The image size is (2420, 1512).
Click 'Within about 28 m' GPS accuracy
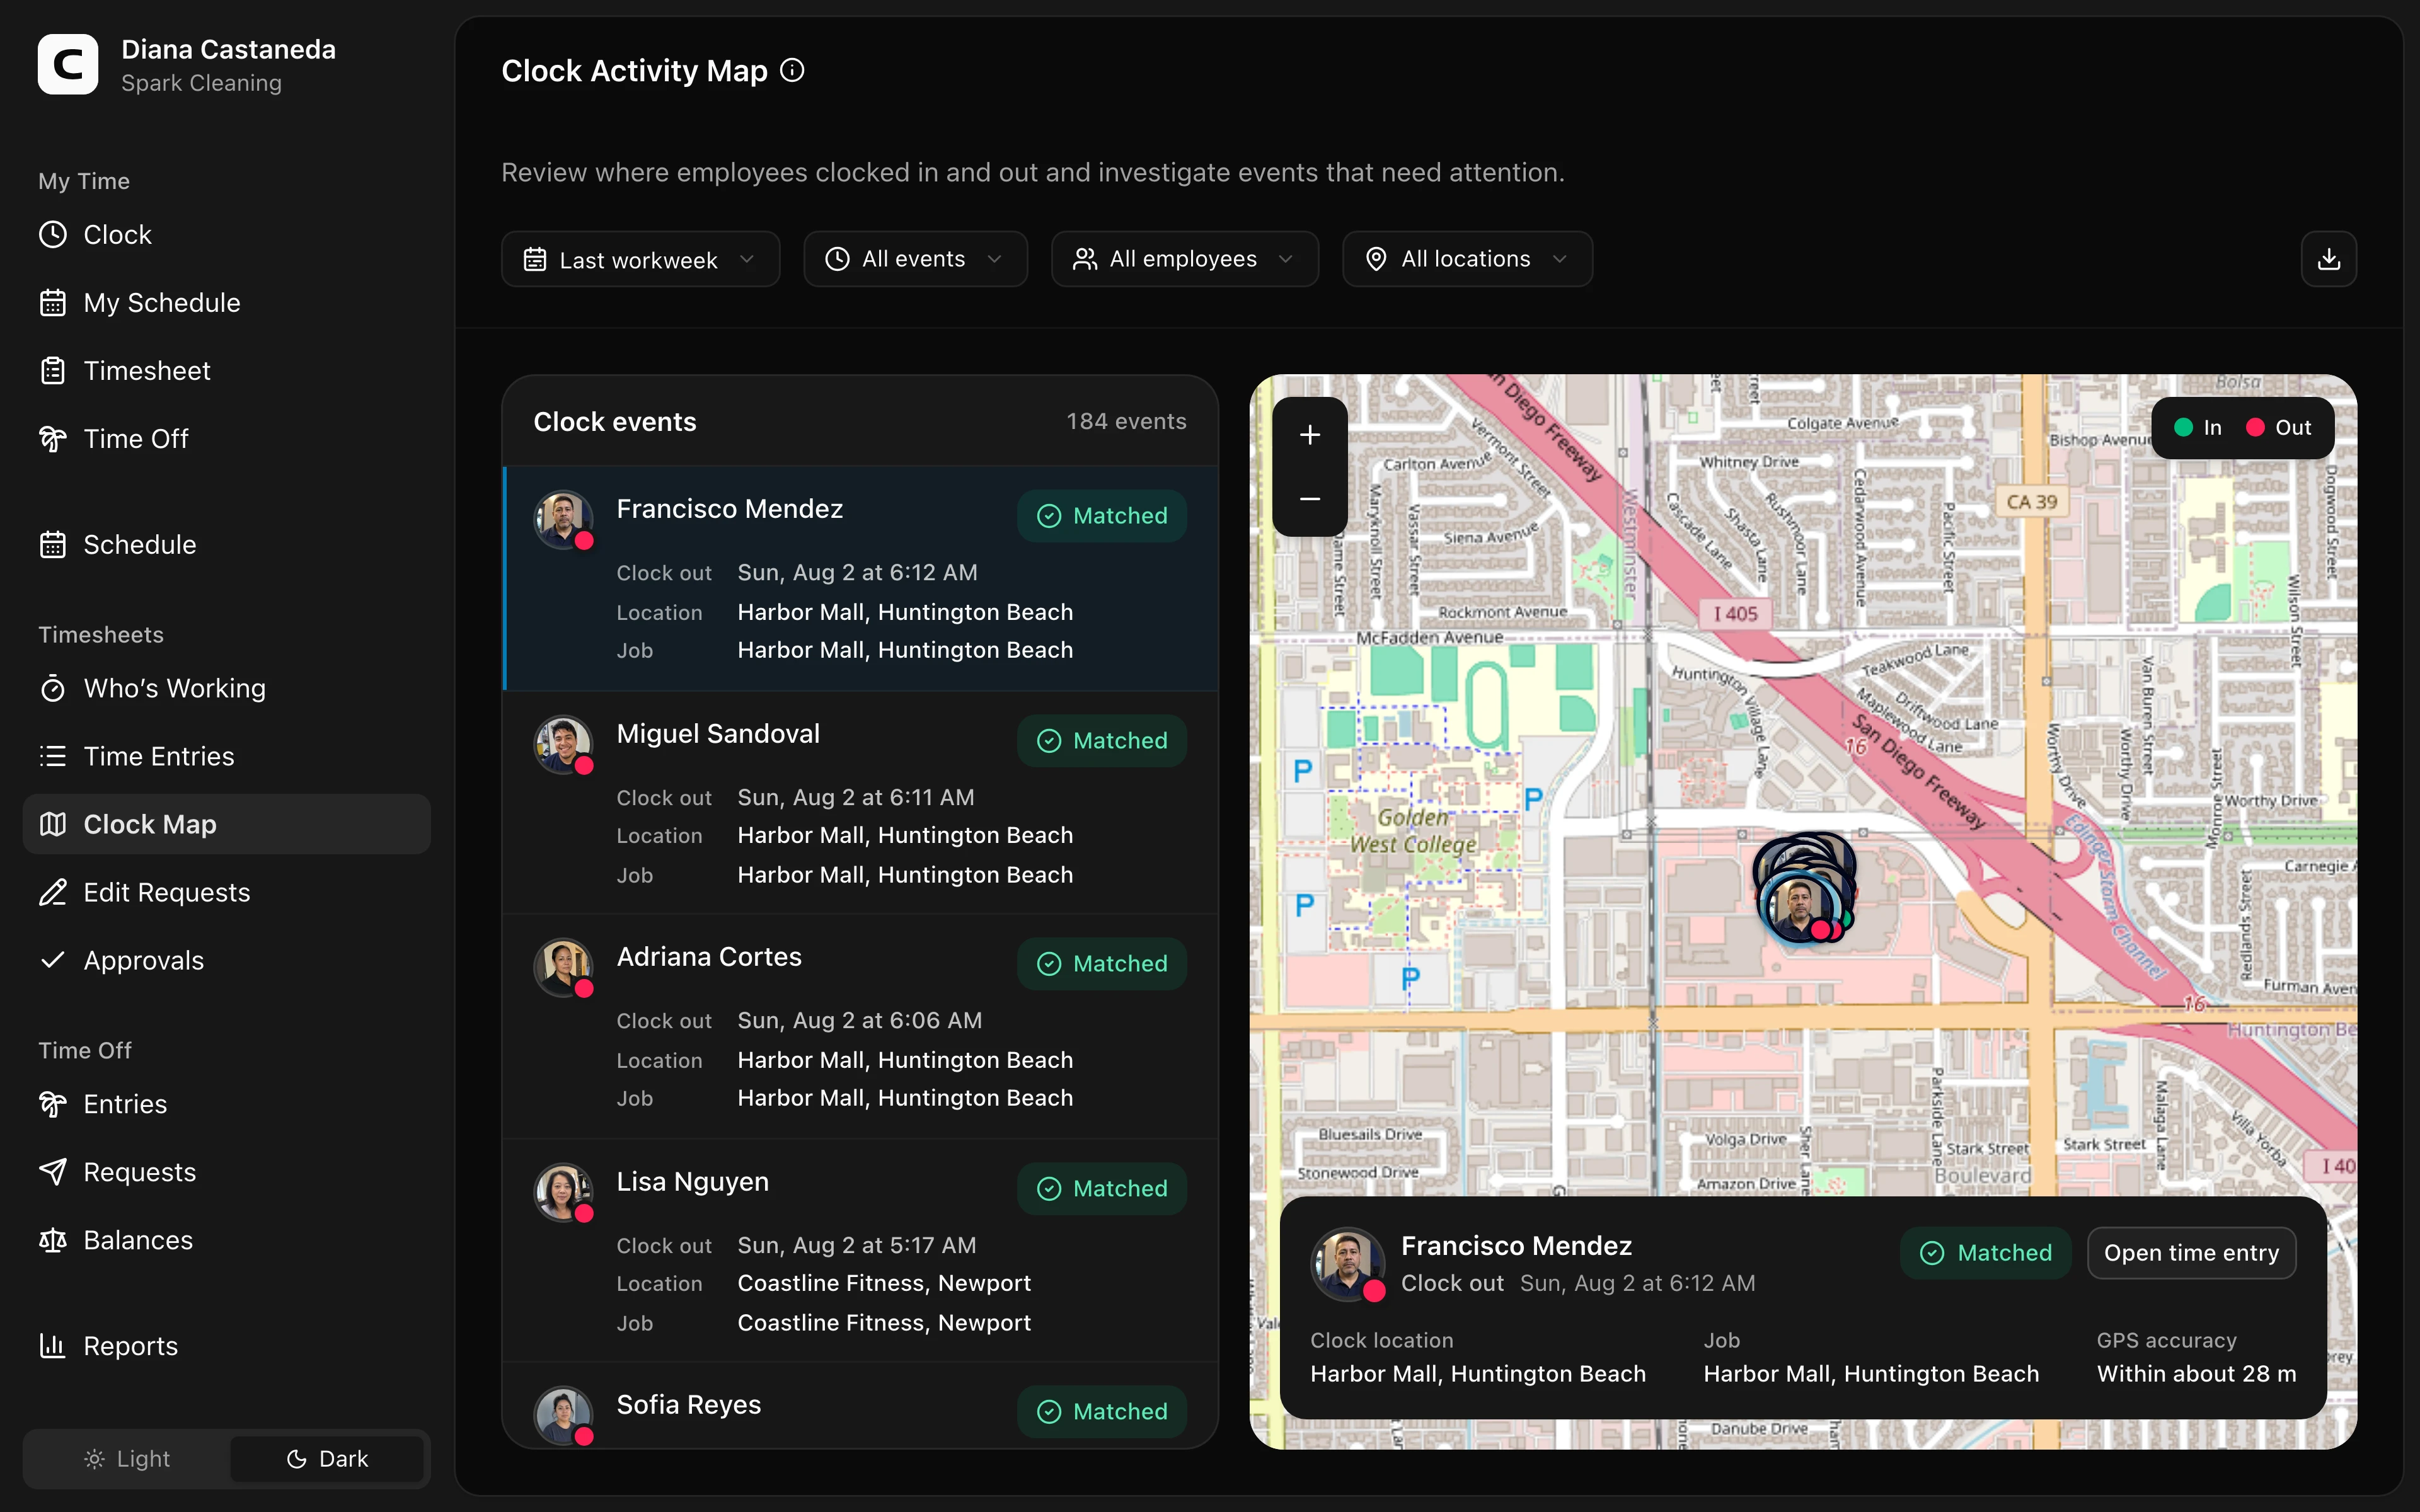pyautogui.click(x=2196, y=1374)
